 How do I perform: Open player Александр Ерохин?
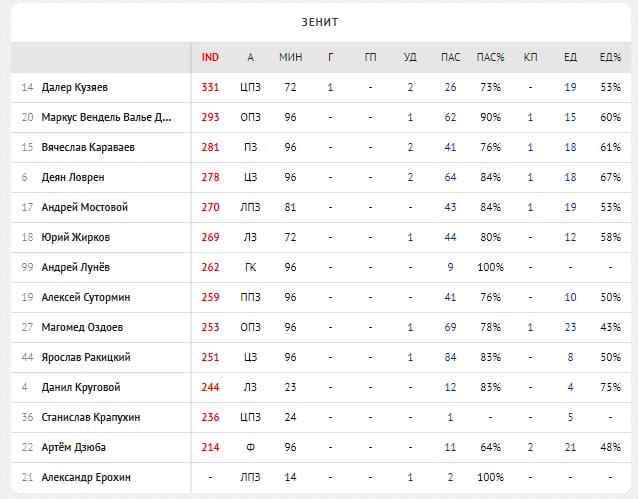tap(86, 477)
